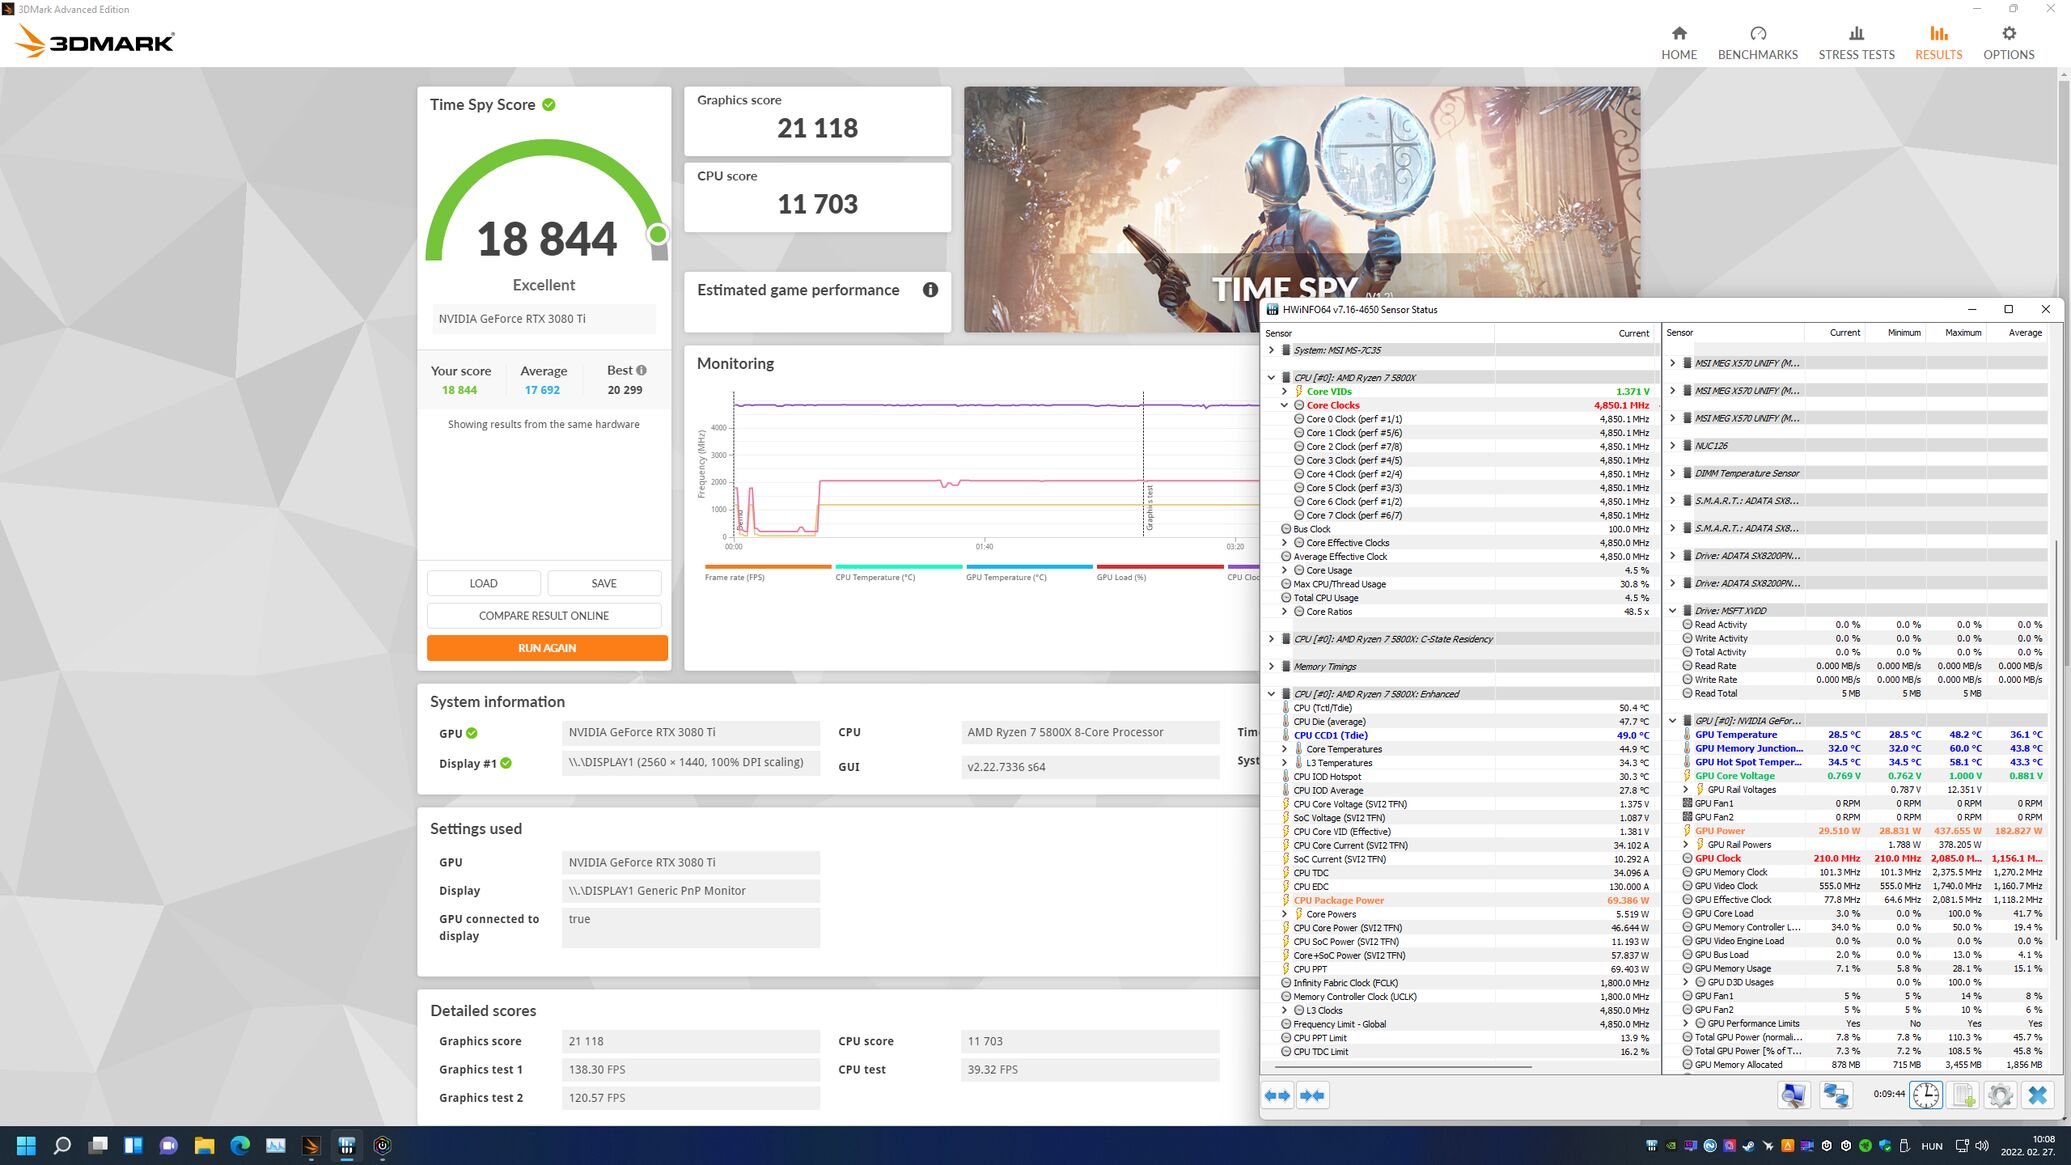Toggle GPU Load (%) legend in Monitoring
2071x1165 pixels.
pyautogui.click(x=1121, y=577)
